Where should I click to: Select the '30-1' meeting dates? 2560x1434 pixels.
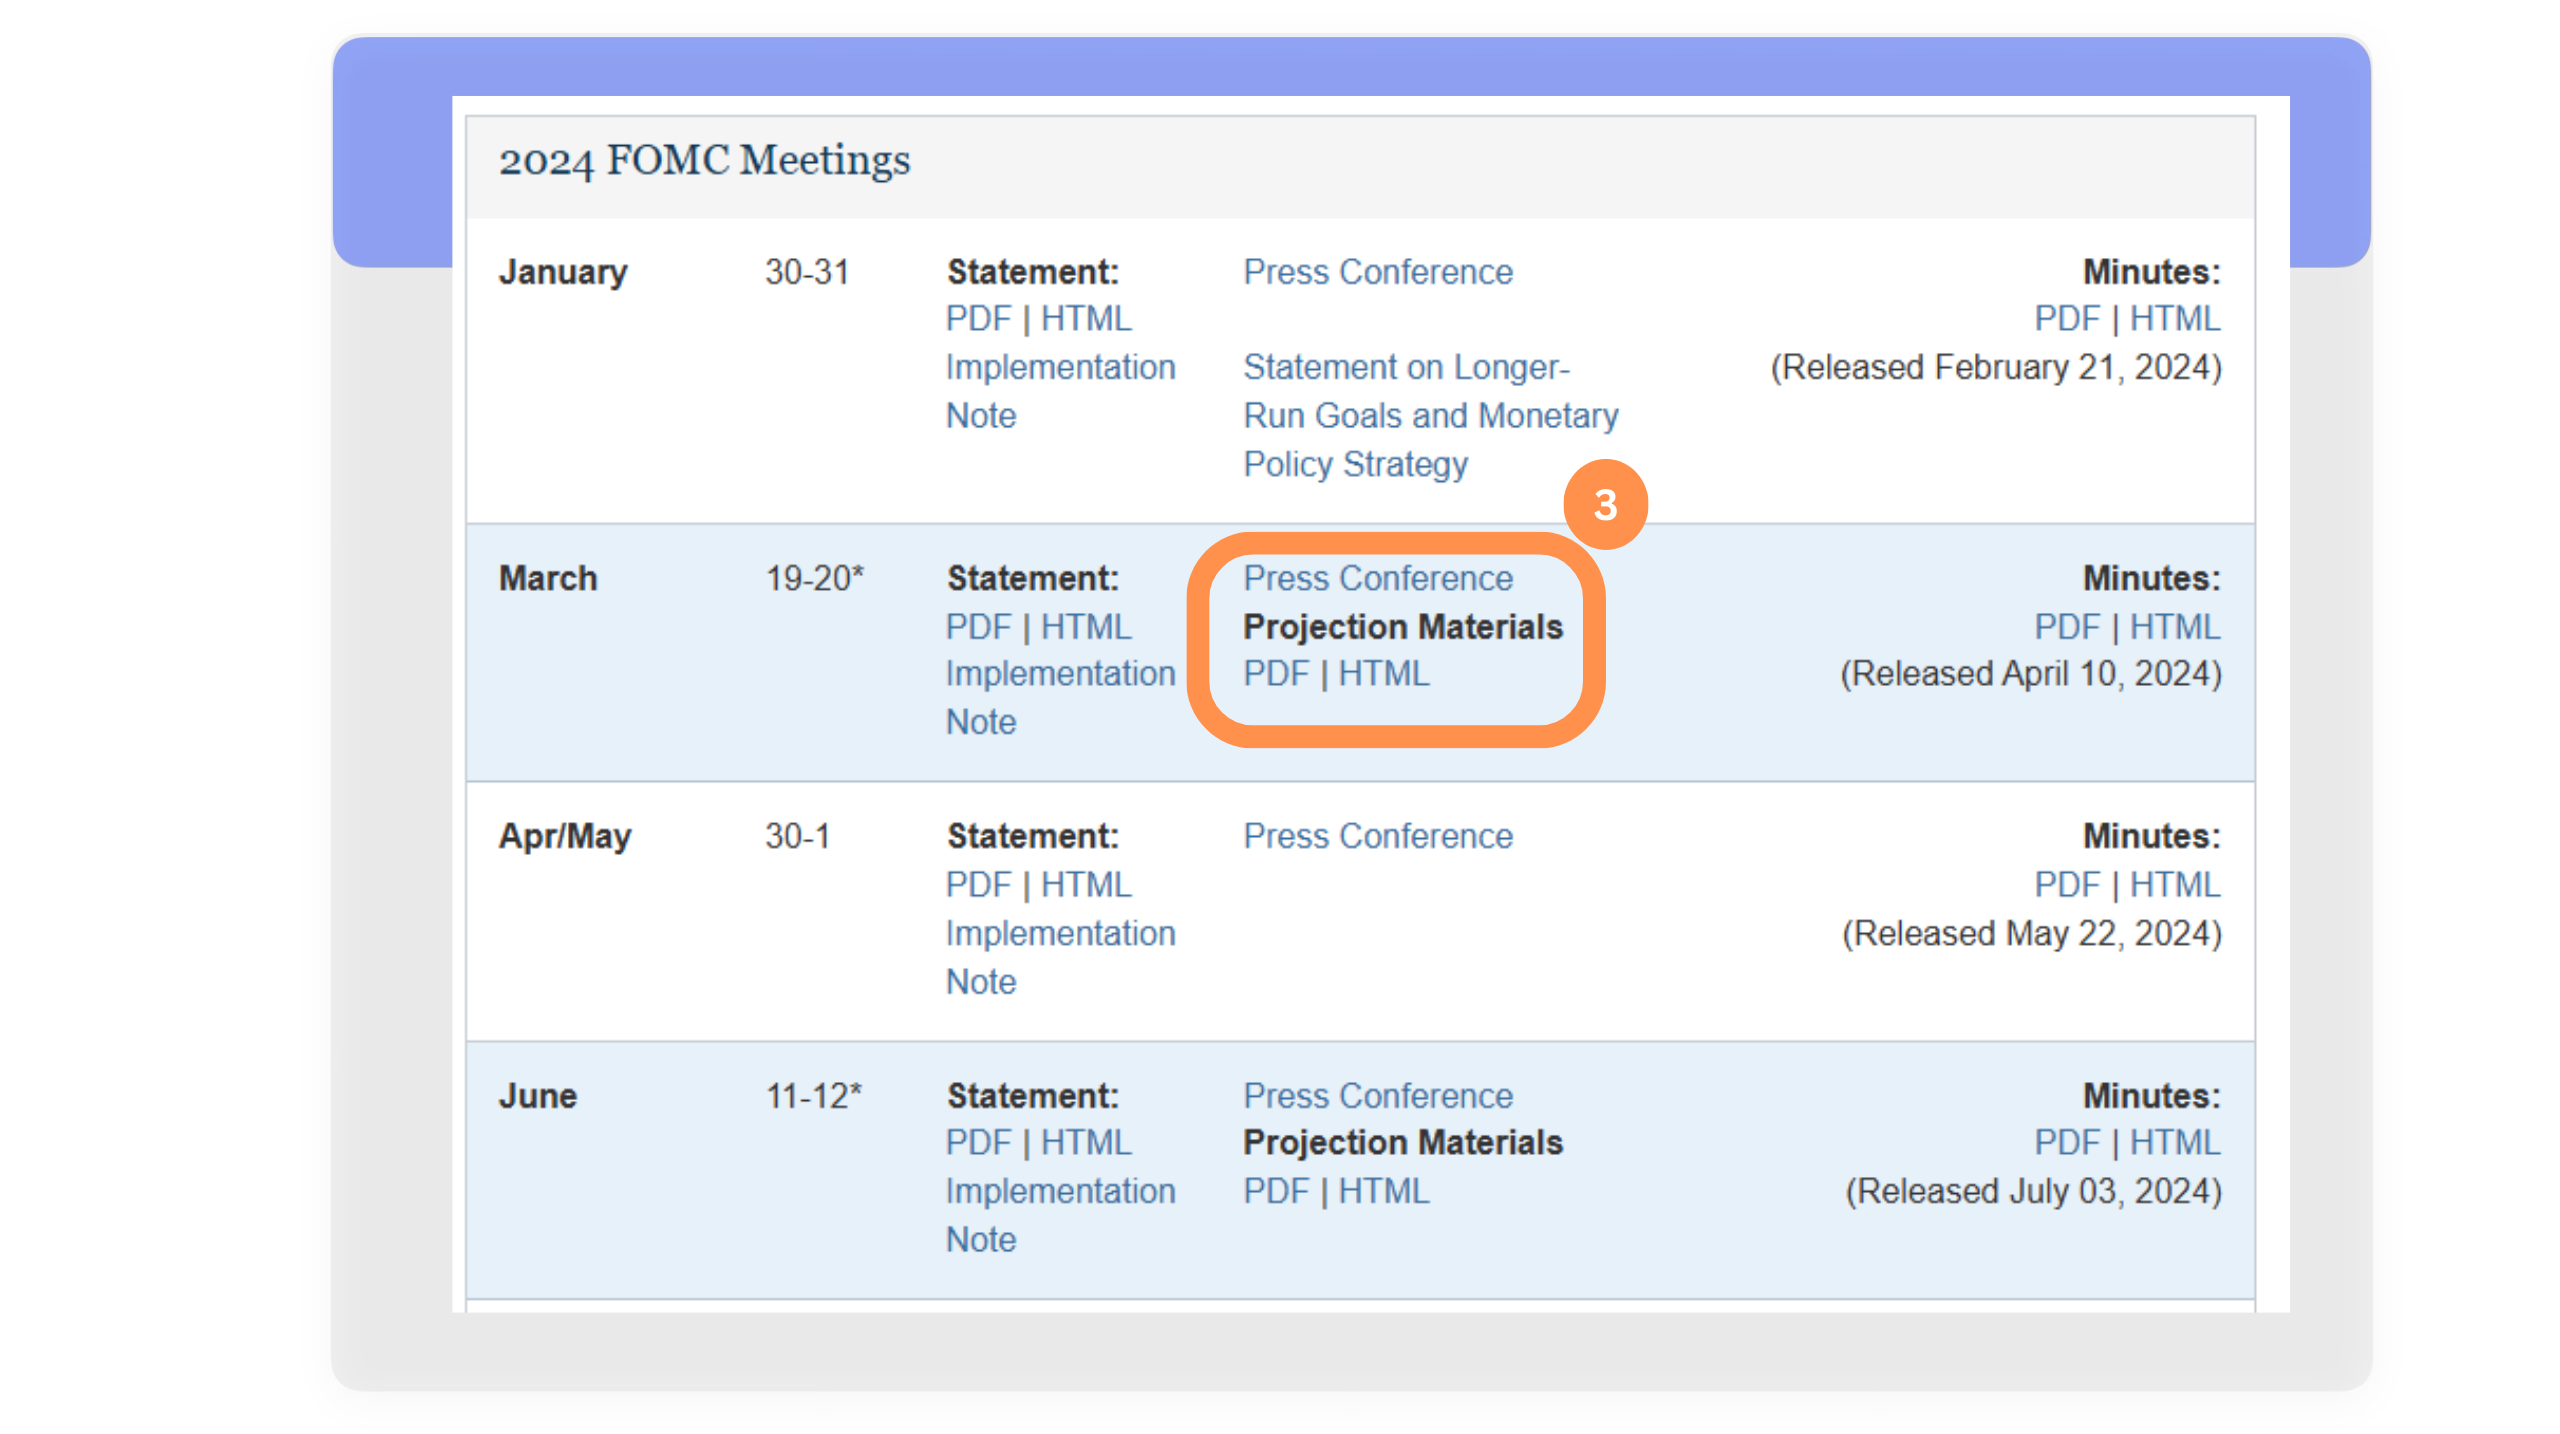coord(797,837)
